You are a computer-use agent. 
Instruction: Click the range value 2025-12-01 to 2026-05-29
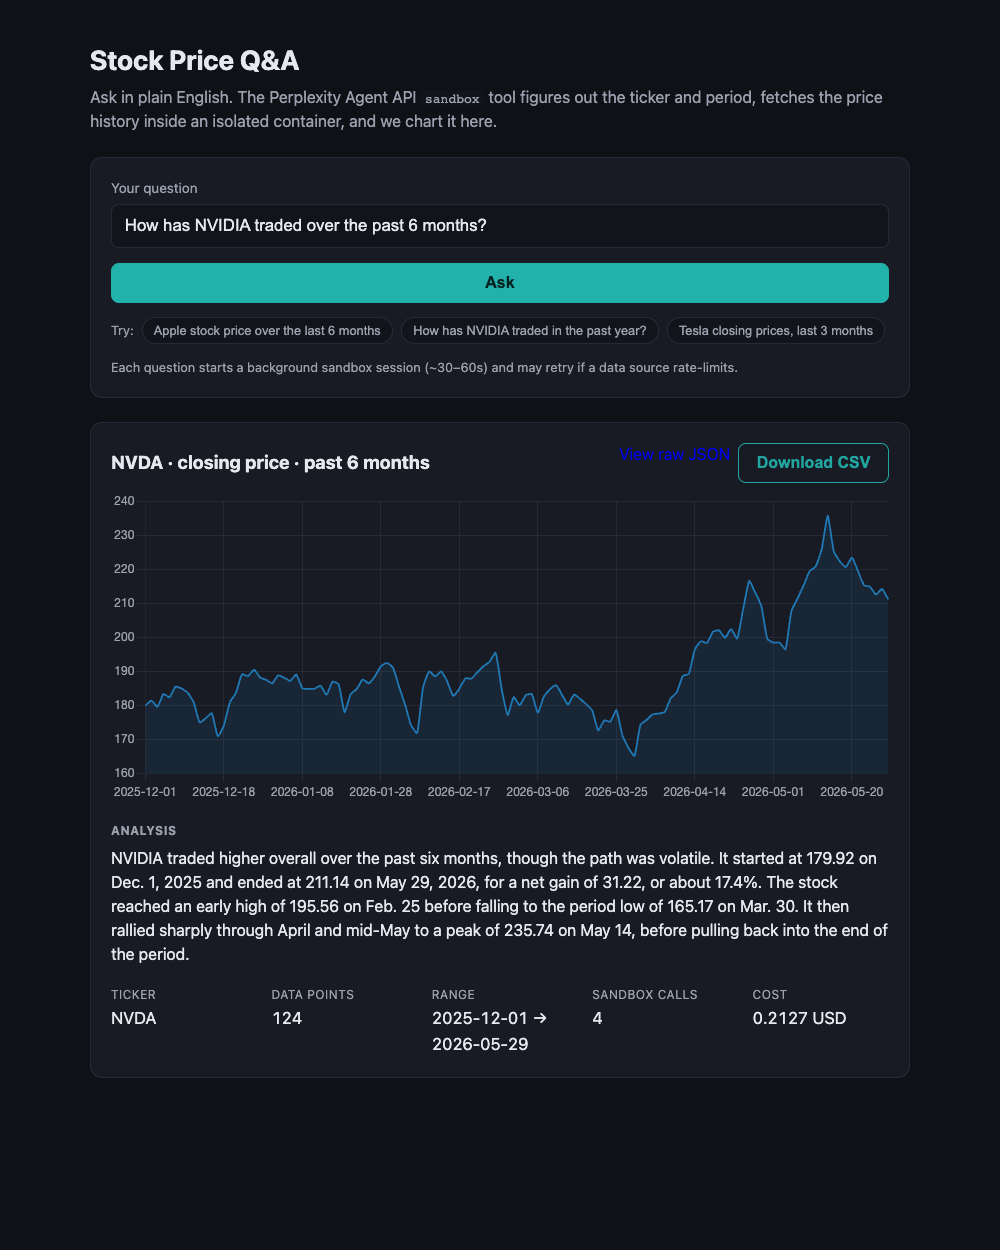point(489,1032)
